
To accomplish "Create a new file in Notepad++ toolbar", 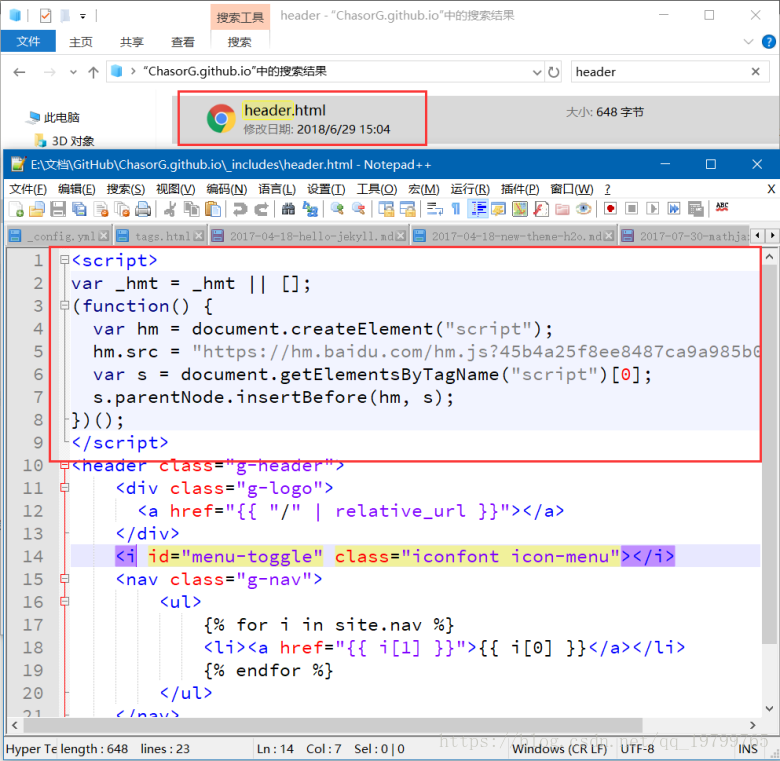I will 16,209.
